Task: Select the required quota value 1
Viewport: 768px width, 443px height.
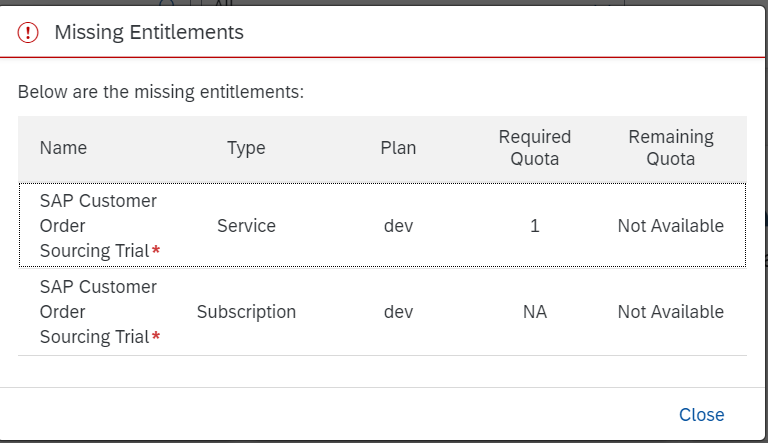Action: [535, 226]
